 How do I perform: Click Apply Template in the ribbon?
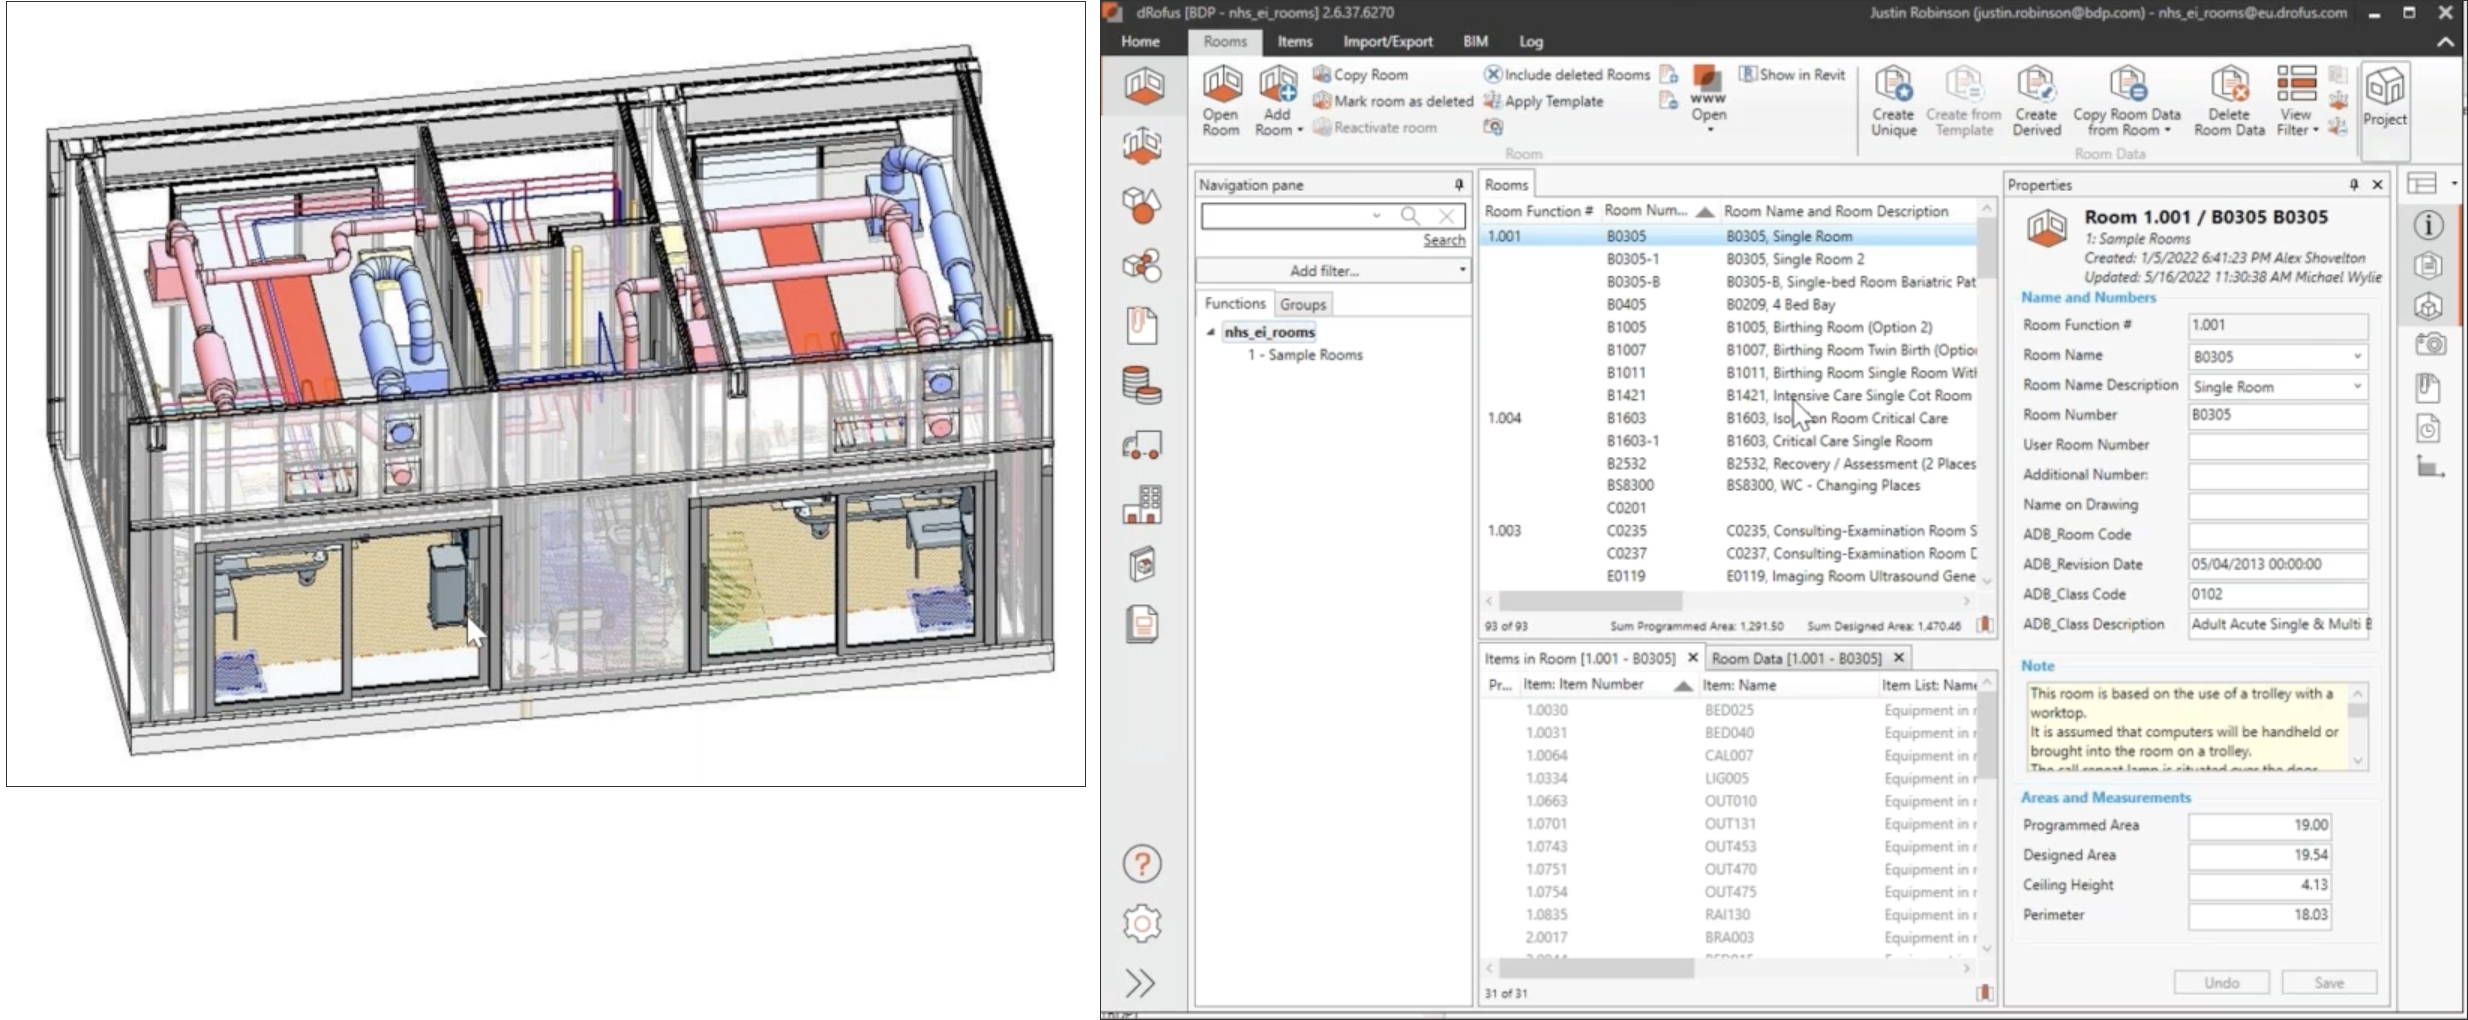(x=1543, y=101)
